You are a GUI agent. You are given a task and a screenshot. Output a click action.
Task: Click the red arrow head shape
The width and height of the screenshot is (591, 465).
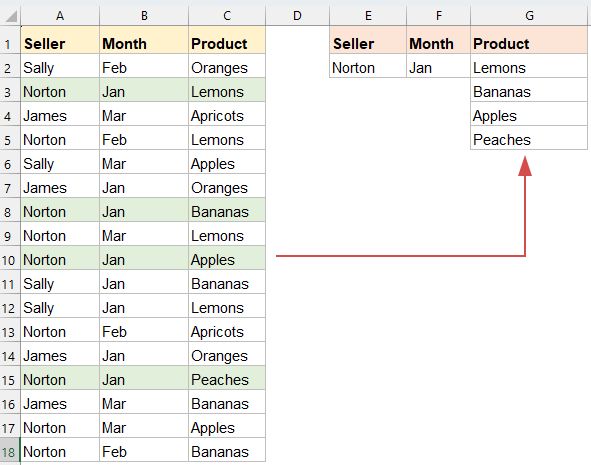[x=525, y=167]
